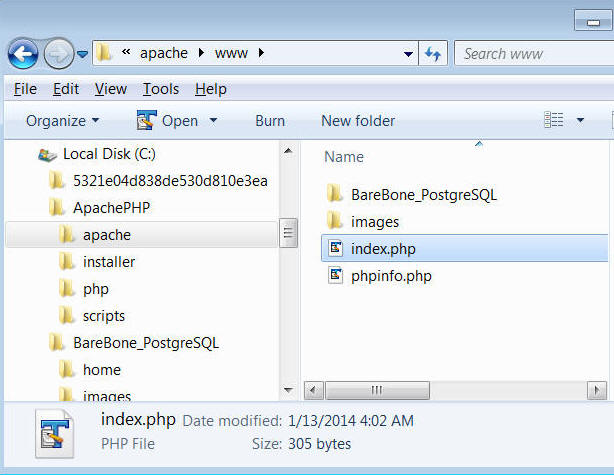Expand the arrow after 'apache' breadcrumb

pyautogui.click(x=201, y=52)
